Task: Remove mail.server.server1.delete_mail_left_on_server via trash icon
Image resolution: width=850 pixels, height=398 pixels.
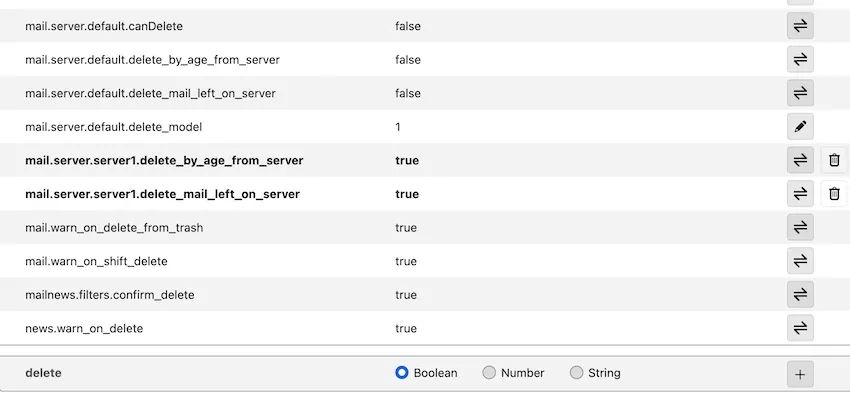Action: pyautogui.click(x=834, y=194)
